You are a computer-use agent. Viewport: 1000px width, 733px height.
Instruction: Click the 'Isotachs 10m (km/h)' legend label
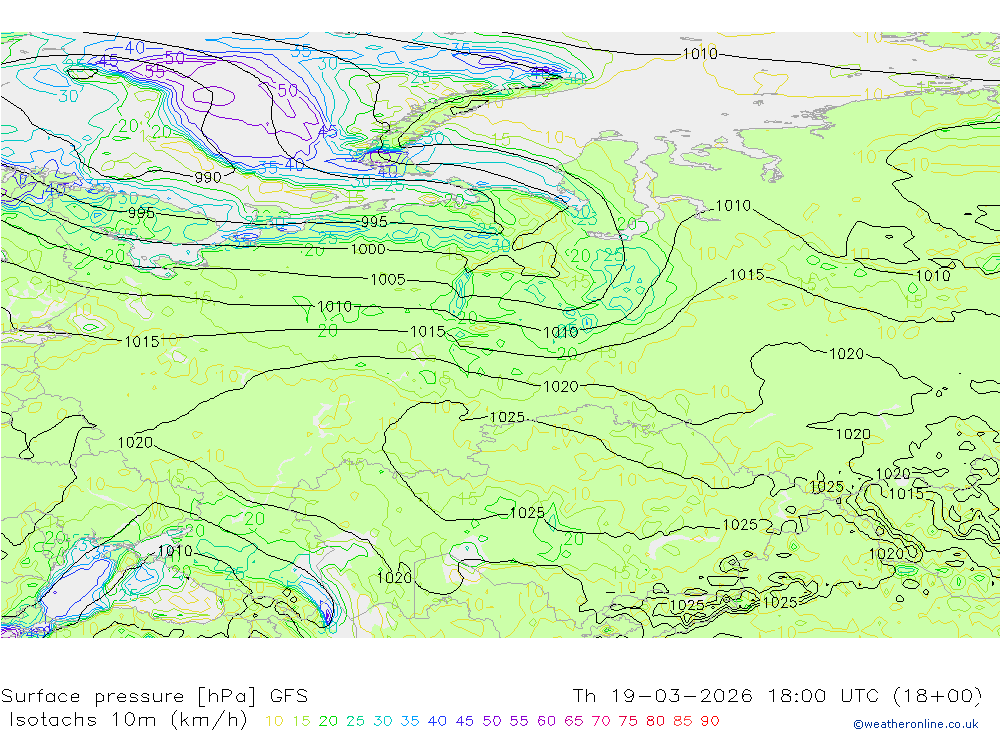128,720
